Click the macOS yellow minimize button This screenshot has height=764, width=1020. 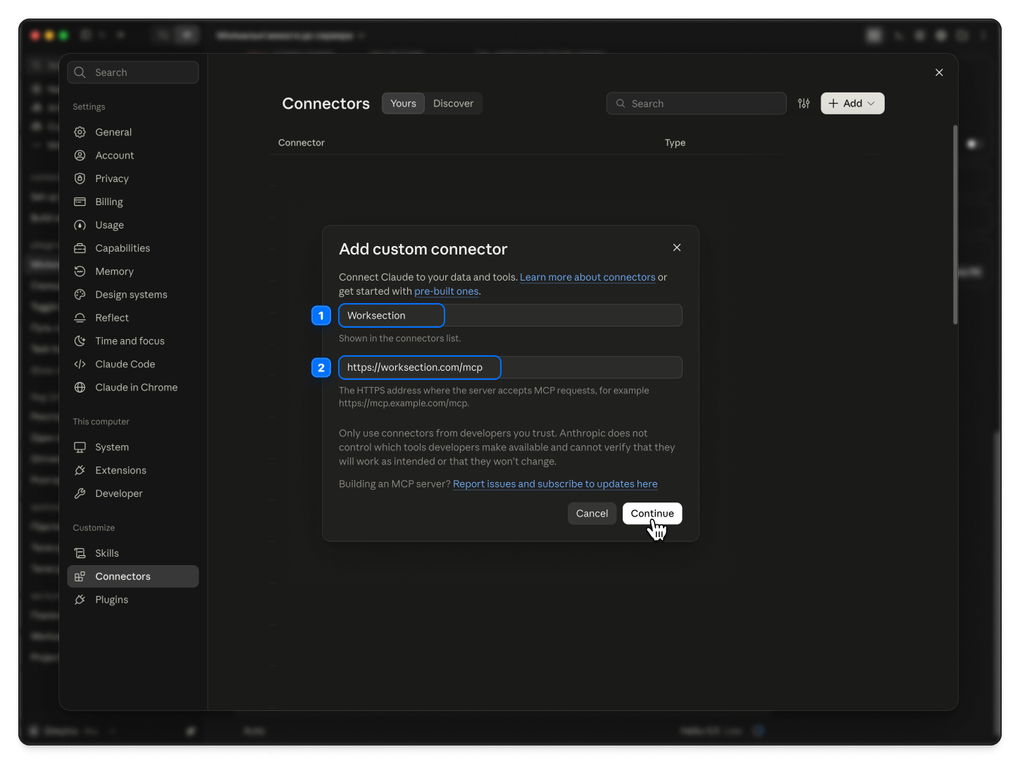pyautogui.click(x=49, y=35)
